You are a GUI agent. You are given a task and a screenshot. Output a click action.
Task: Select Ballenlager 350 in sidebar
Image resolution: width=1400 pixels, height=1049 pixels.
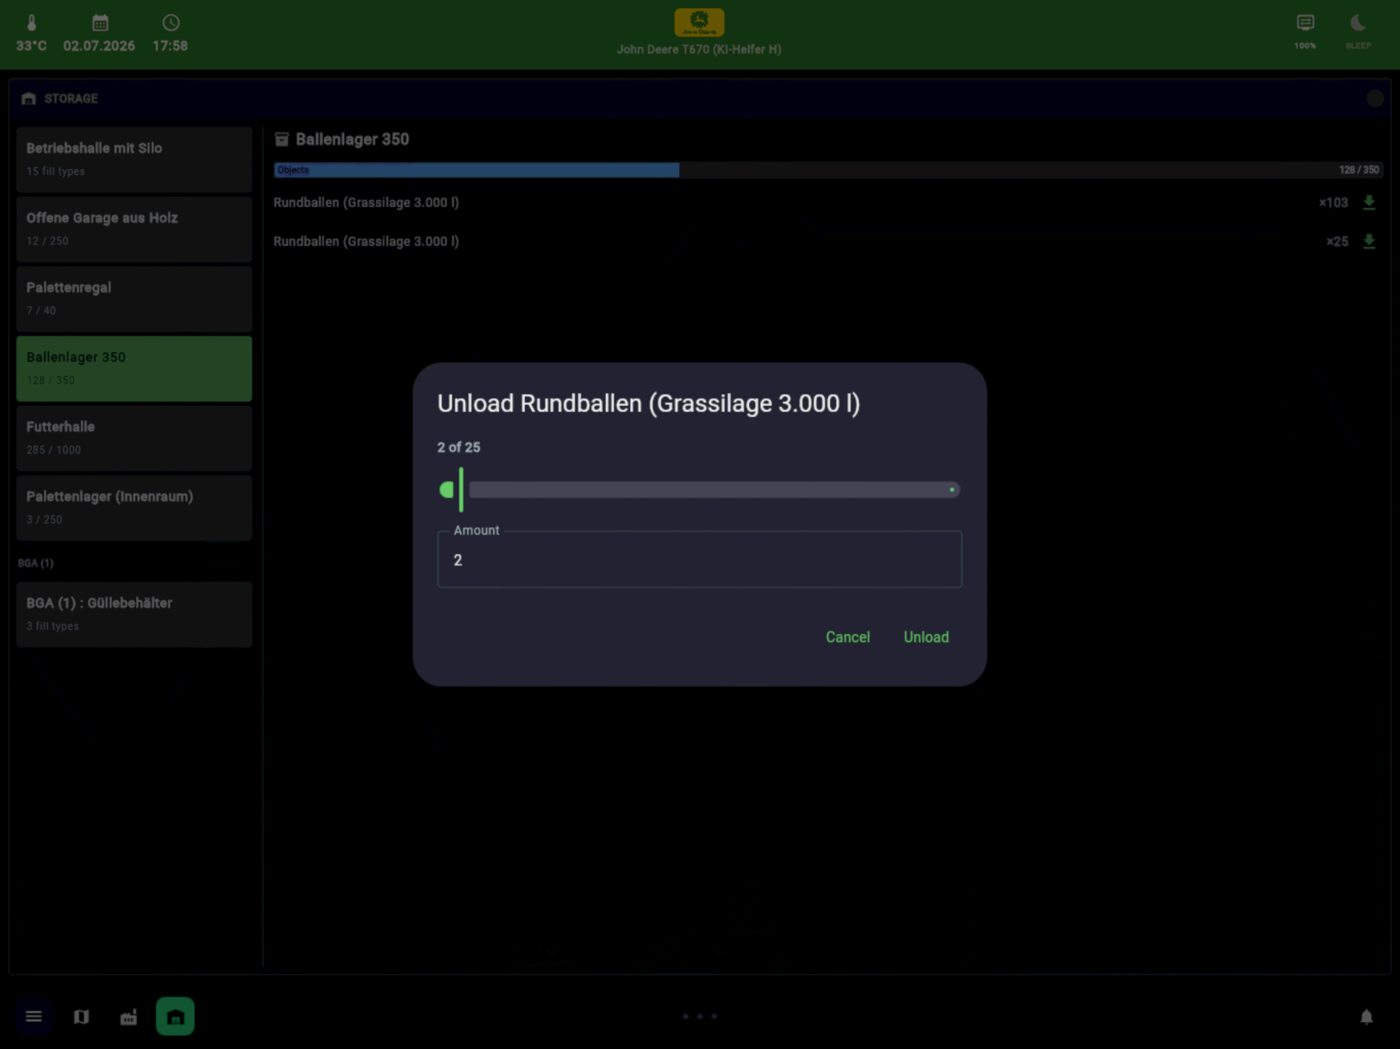[x=134, y=368]
